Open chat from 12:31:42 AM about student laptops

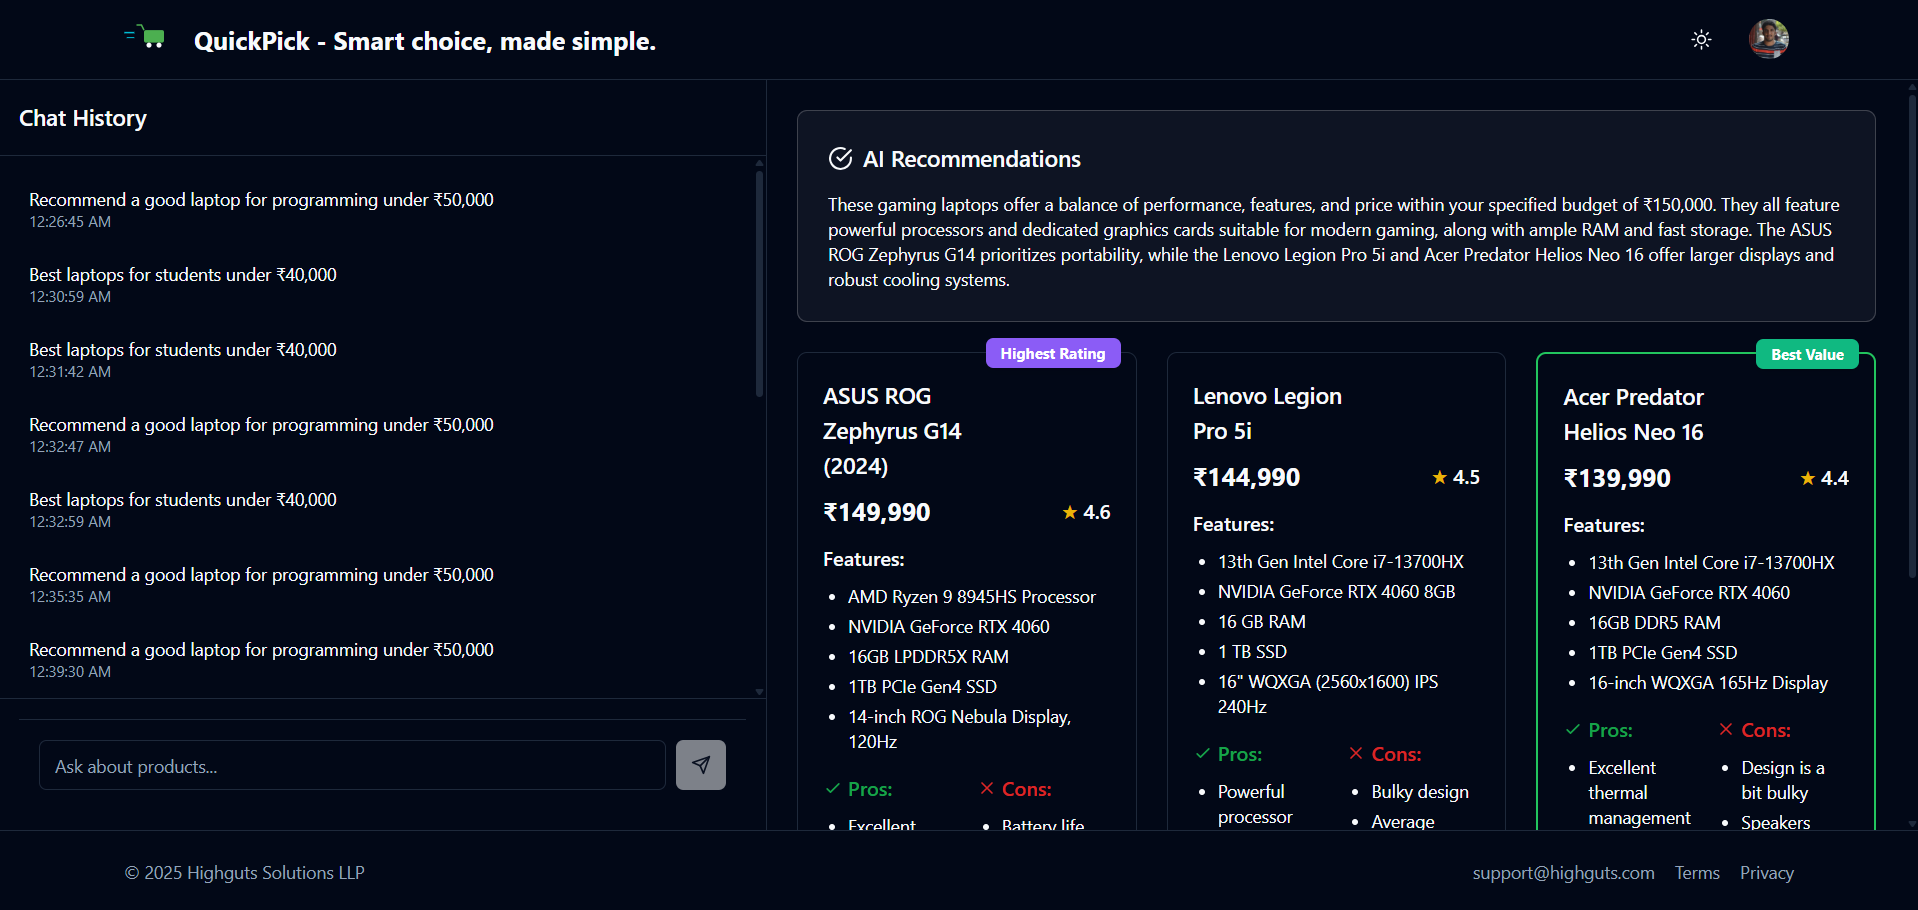183,359
